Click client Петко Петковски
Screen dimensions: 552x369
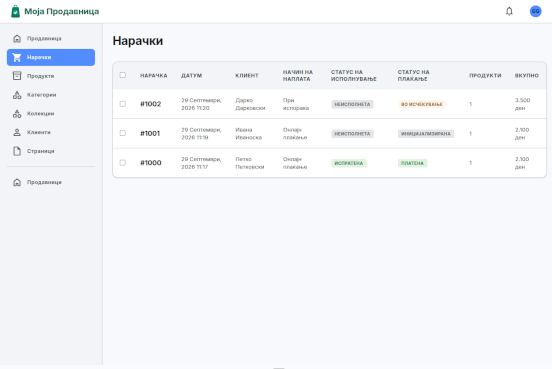pyautogui.click(x=250, y=163)
